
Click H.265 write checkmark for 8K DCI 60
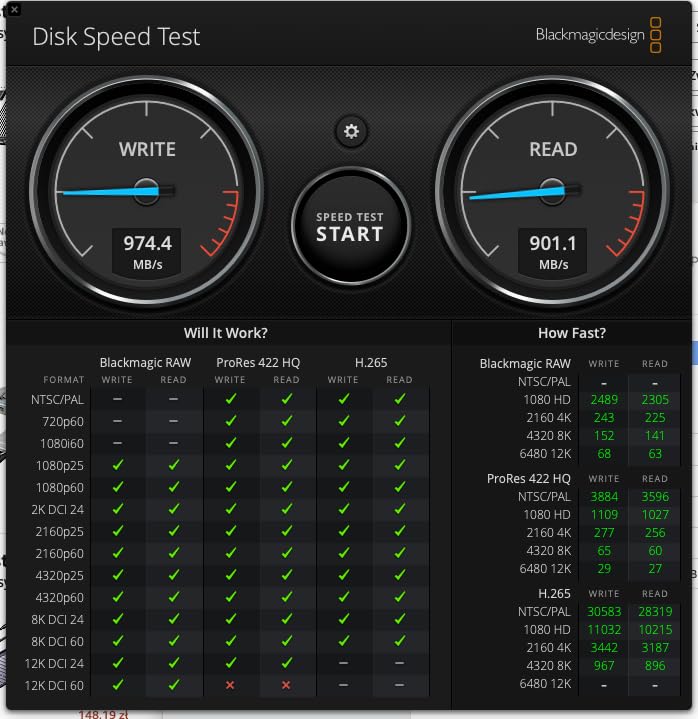(343, 641)
